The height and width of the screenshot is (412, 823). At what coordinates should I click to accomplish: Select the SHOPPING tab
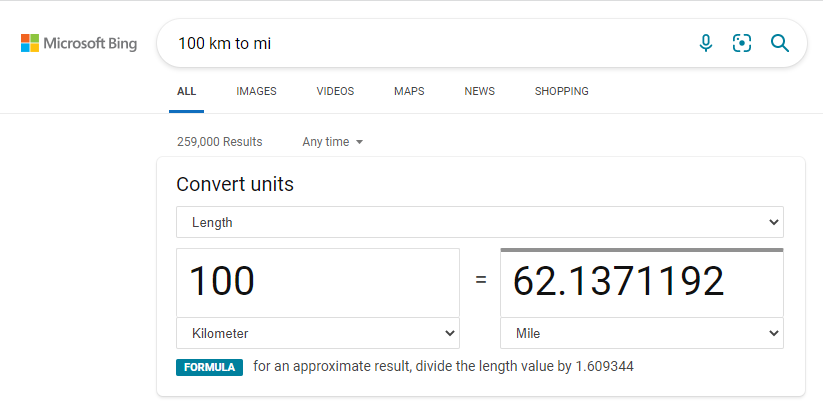(561, 91)
